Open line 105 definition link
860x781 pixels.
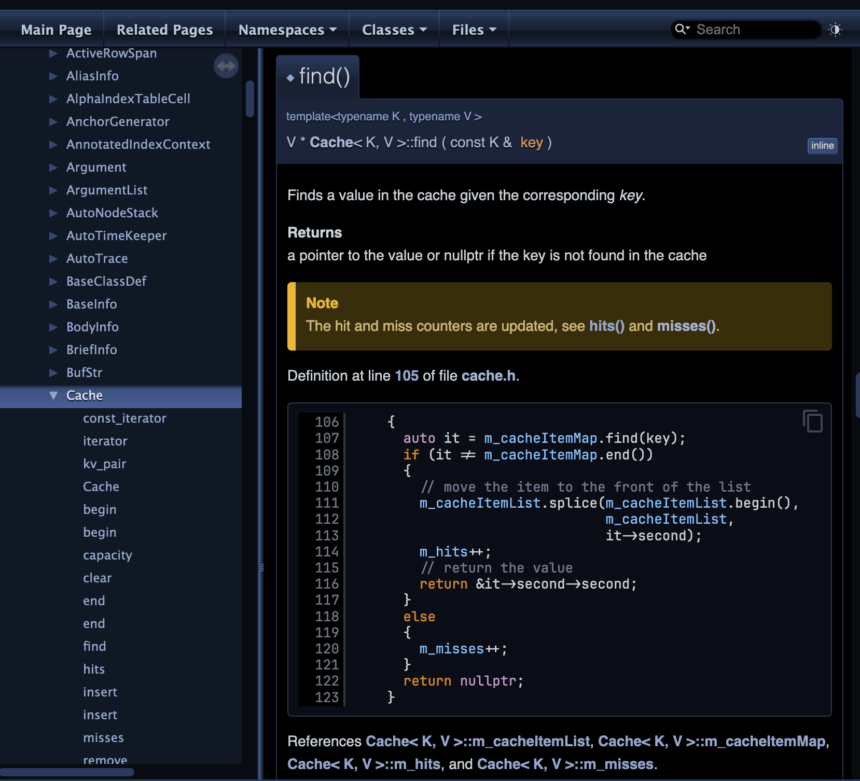[x=406, y=376]
